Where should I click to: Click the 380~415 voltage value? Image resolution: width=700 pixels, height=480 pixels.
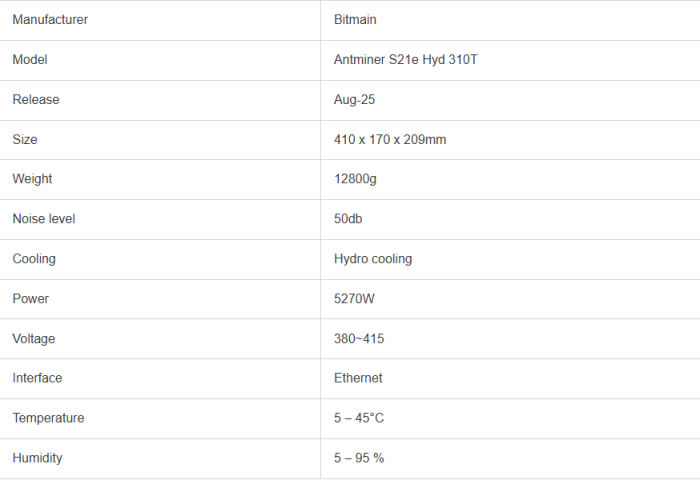pyautogui.click(x=359, y=339)
